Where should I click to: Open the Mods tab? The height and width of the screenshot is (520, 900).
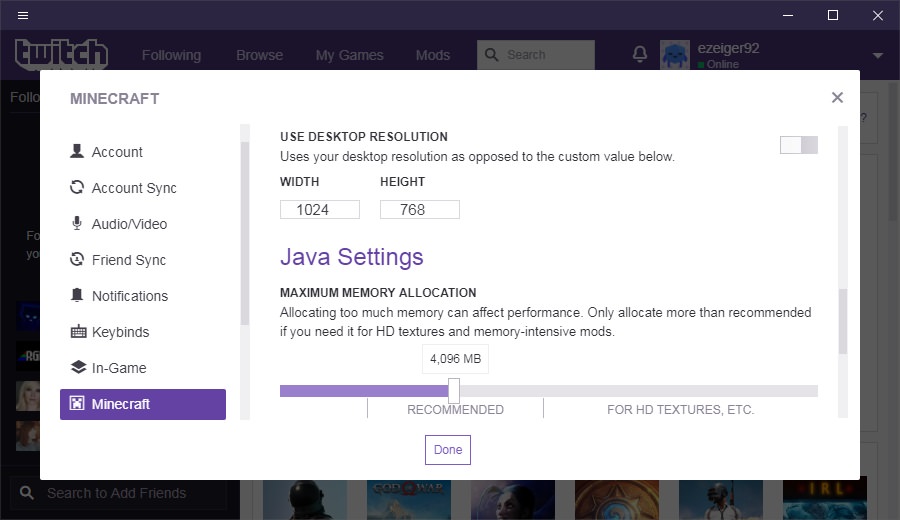click(x=433, y=55)
